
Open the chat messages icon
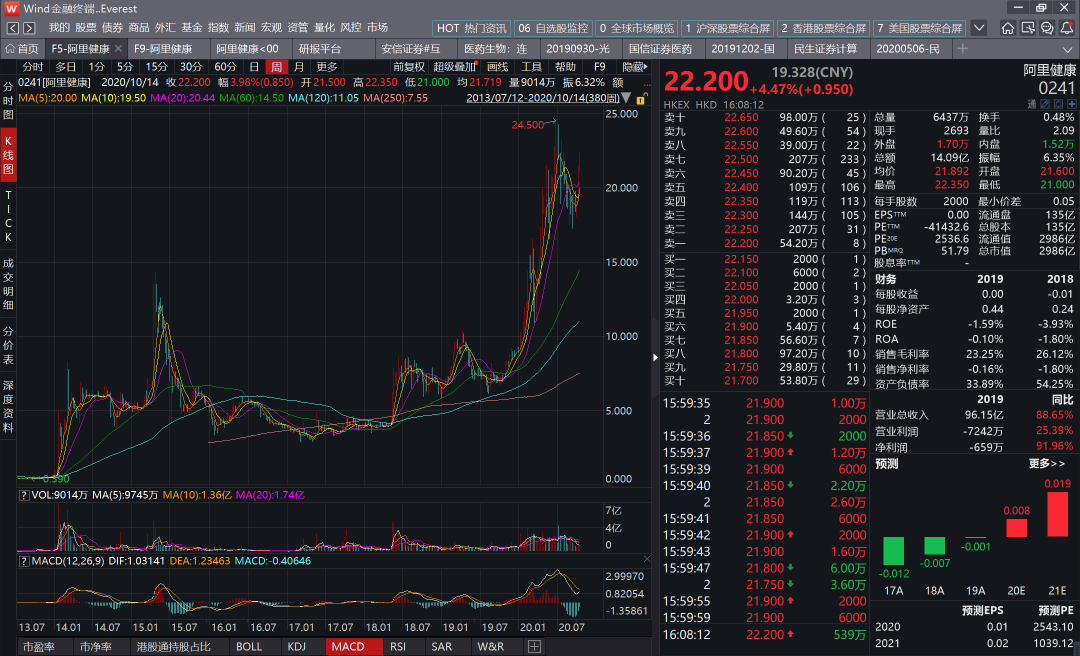click(1047, 28)
